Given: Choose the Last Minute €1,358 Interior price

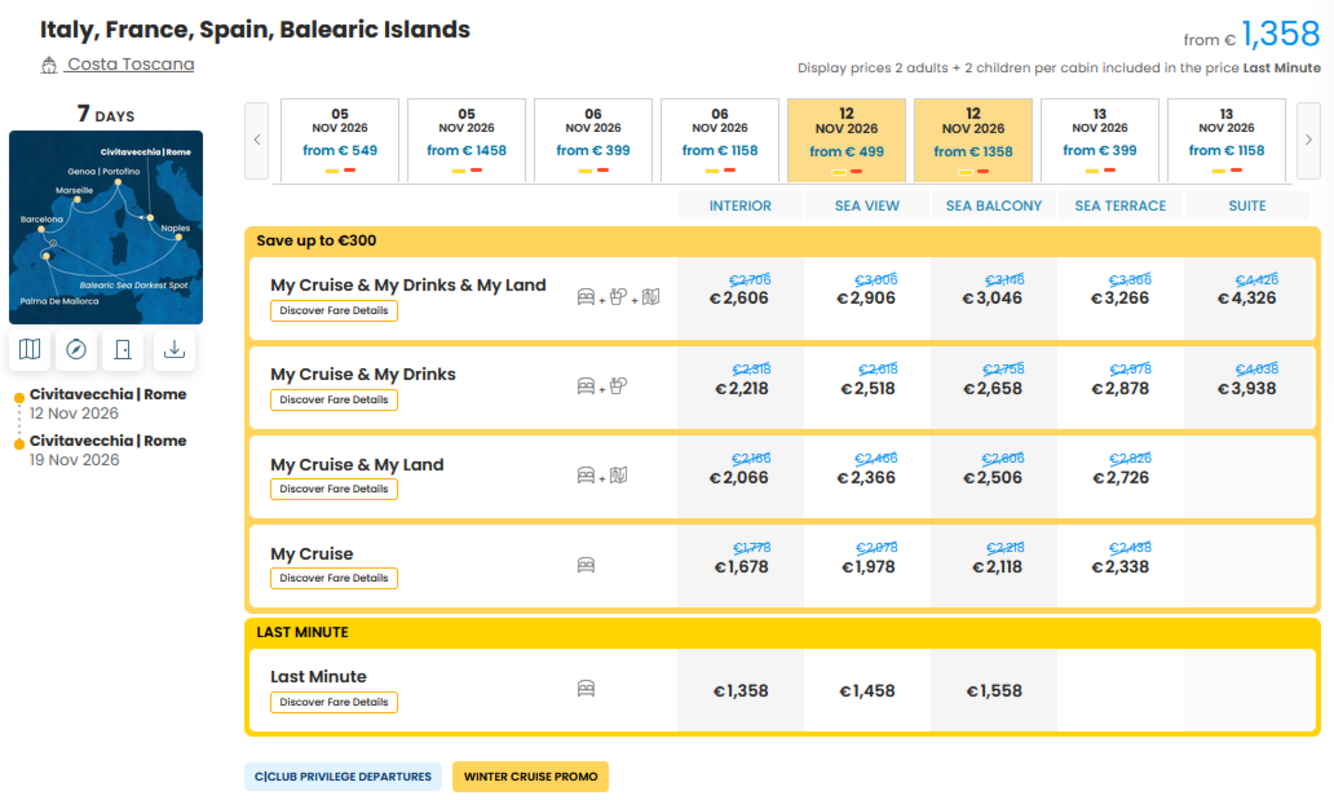Looking at the screenshot, I should pyautogui.click(x=740, y=691).
